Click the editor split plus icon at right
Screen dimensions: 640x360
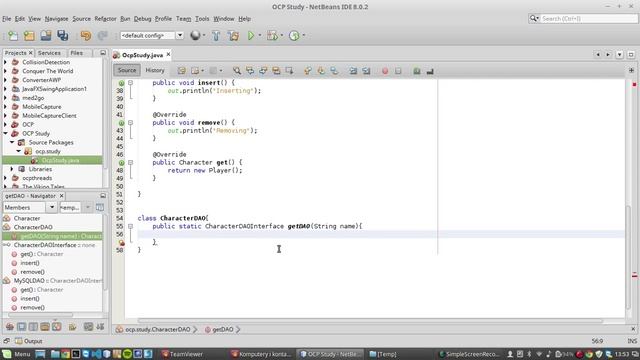coord(631,70)
